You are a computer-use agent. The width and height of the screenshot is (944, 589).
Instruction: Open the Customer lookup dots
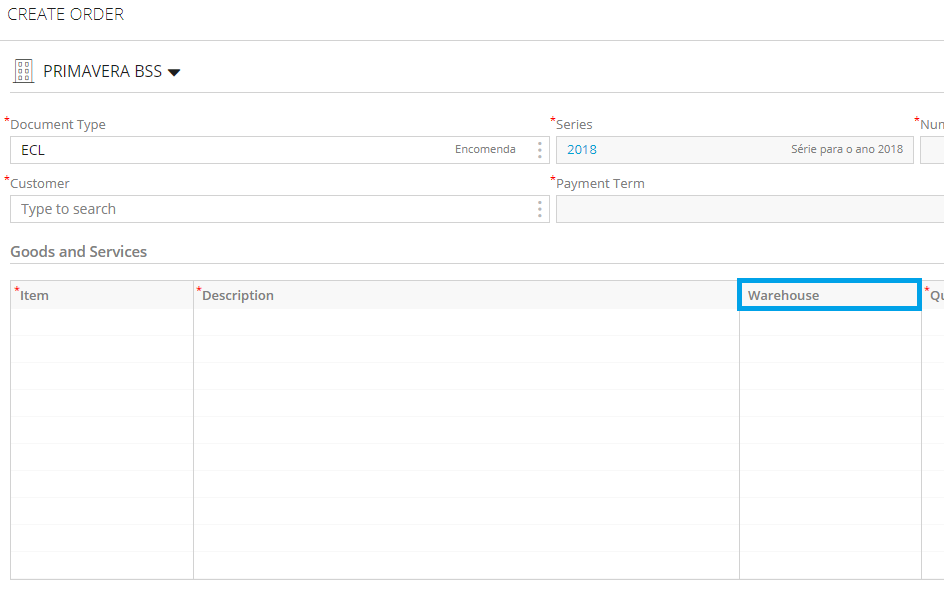point(539,209)
